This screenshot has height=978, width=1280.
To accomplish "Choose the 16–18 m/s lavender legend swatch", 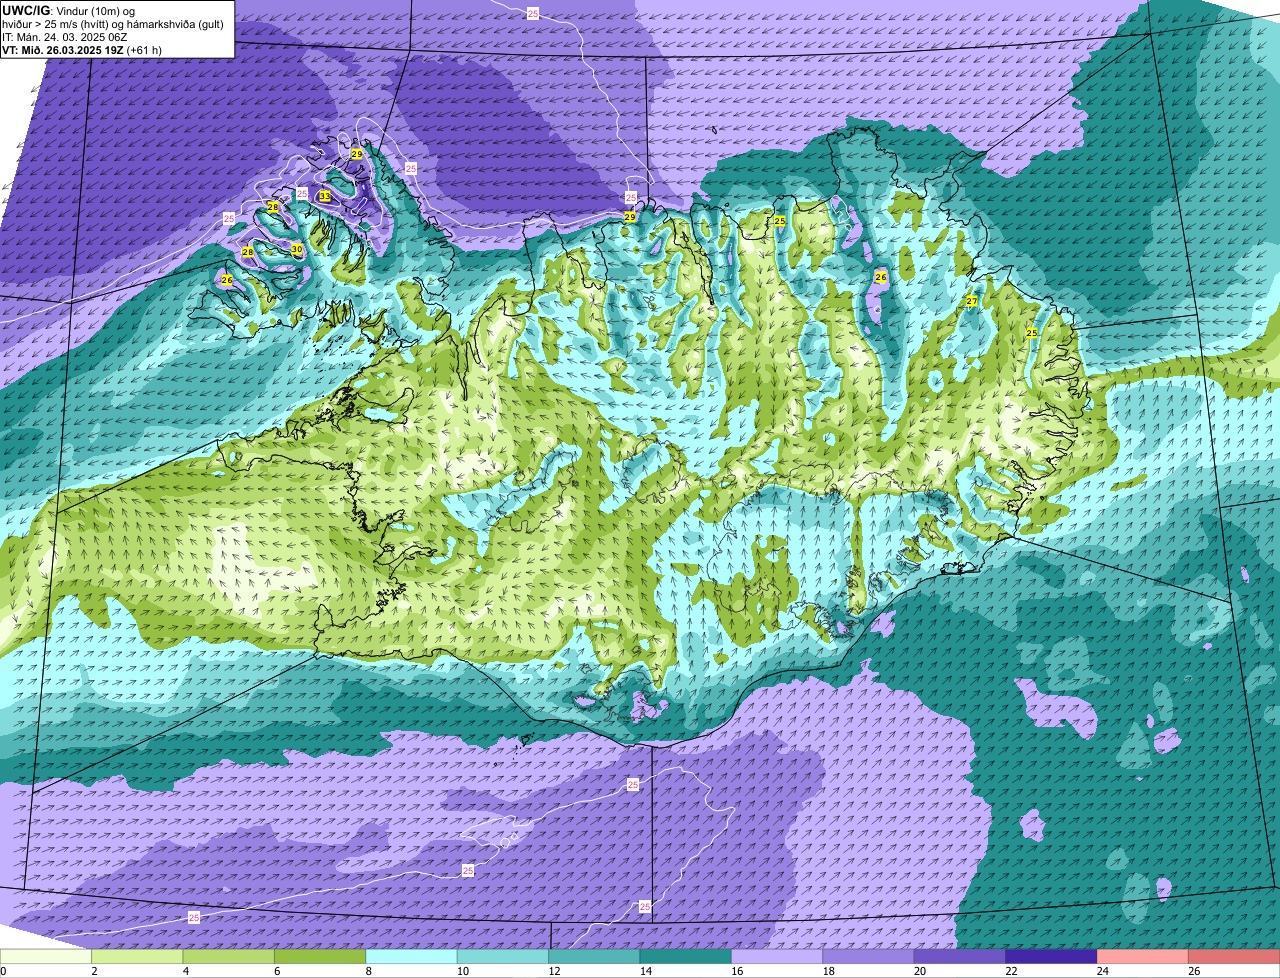I will tap(777, 956).
